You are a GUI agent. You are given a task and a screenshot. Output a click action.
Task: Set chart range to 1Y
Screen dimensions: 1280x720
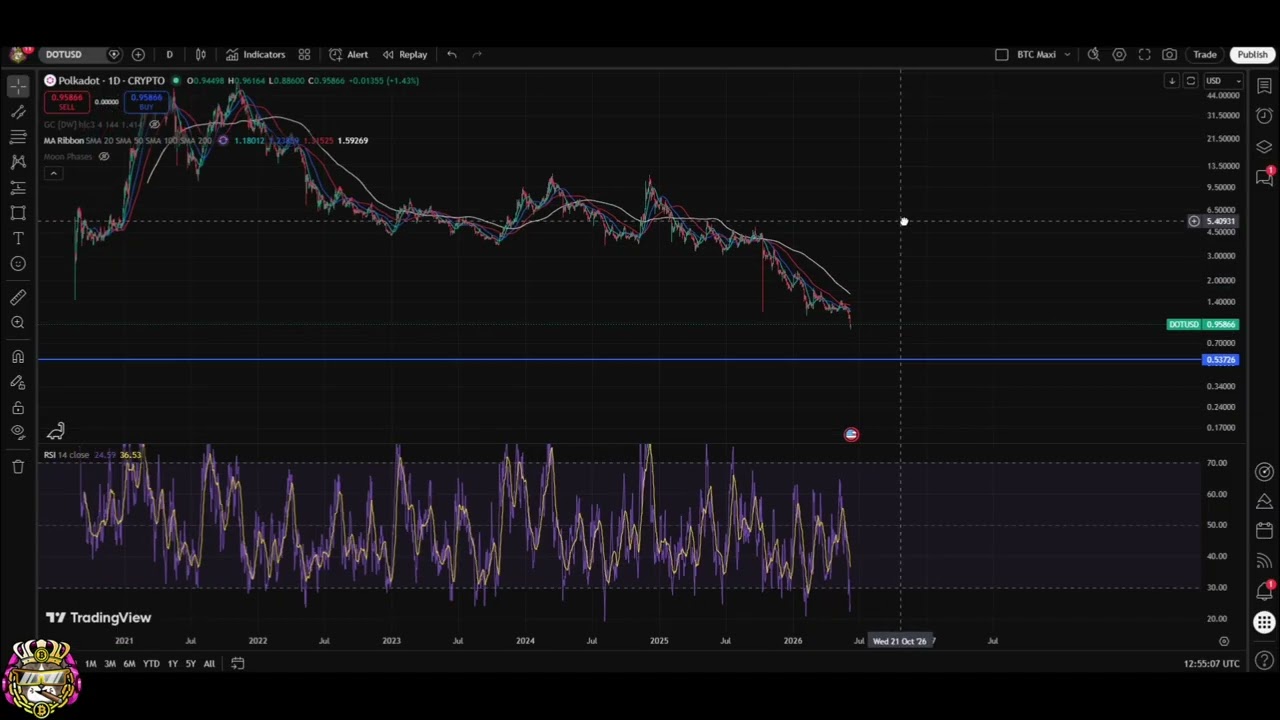[x=172, y=664]
